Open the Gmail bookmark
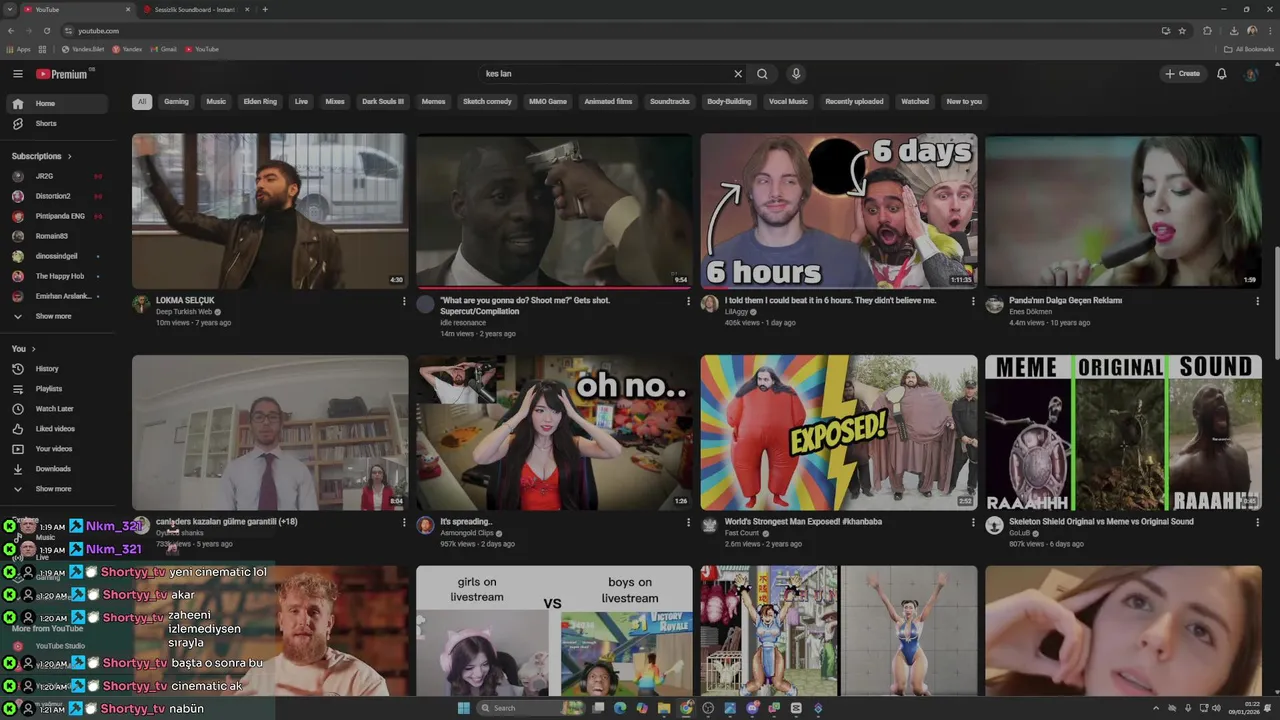This screenshot has height=720, width=1280. (x=163, y=49)
